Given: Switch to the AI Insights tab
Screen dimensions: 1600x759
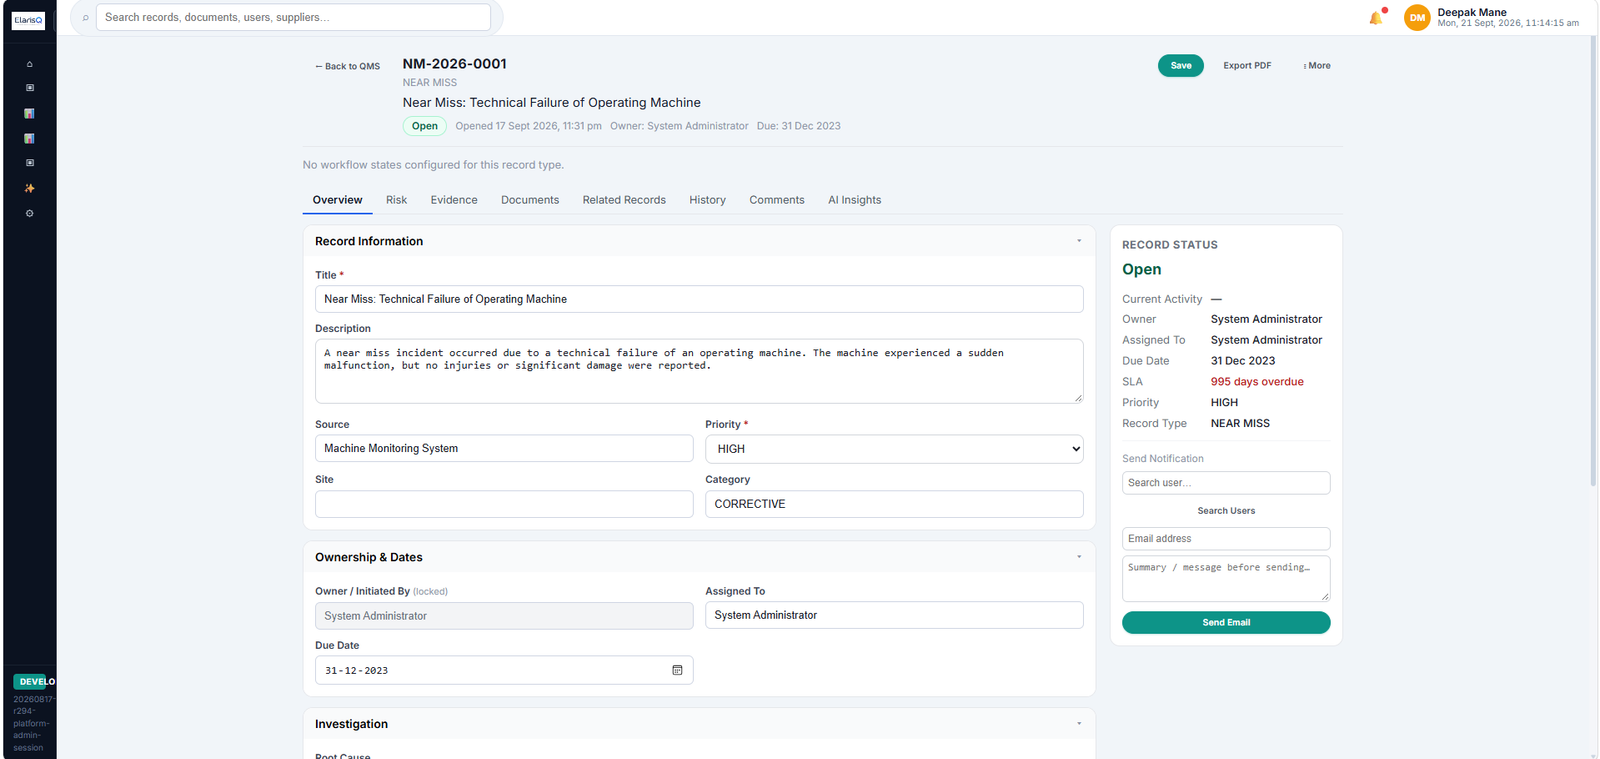Looking at the screenshot, I should click(855, 200).
